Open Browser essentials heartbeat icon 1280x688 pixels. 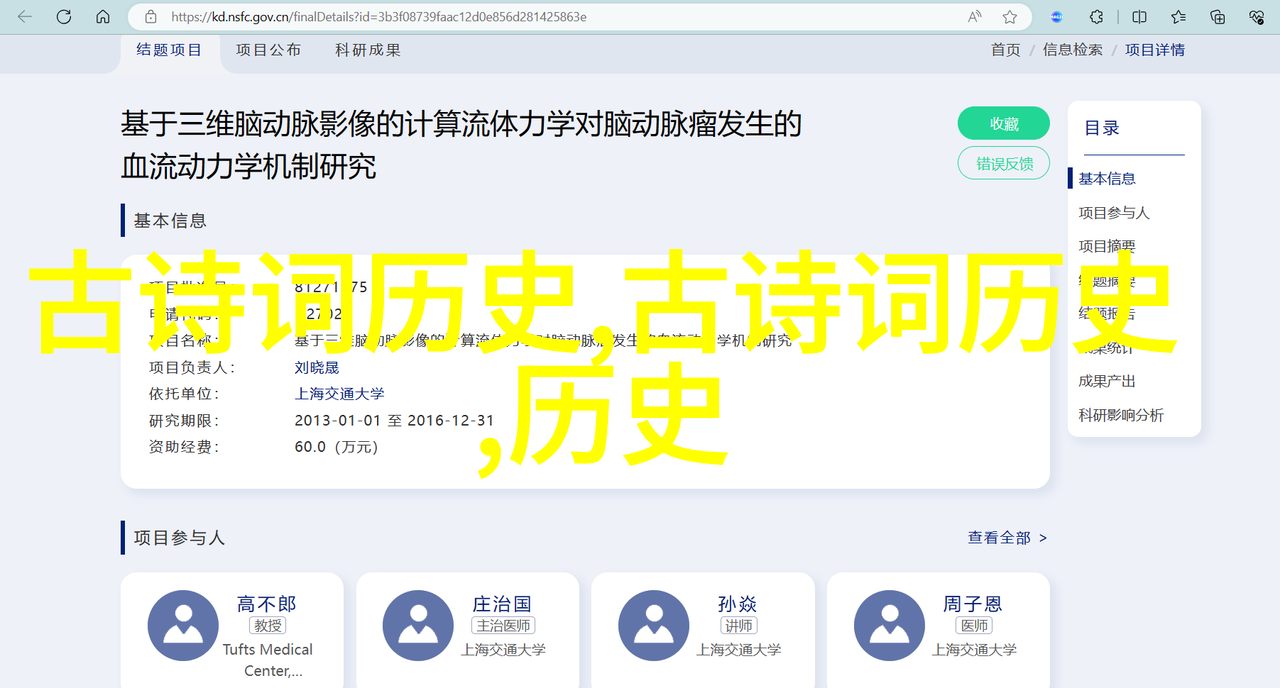tap(1258, 17)
